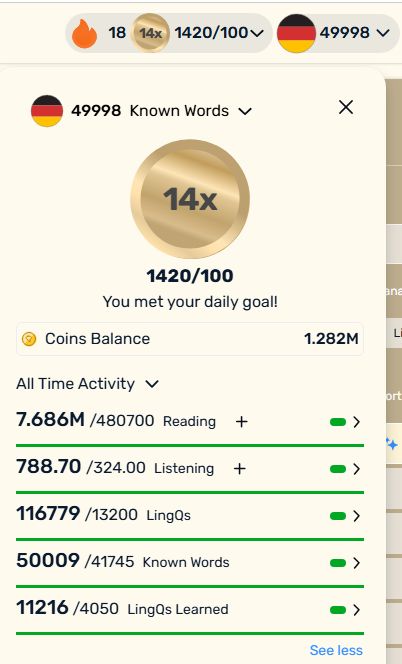402x664 pixels.
Task: Expand the 1420/100 daily goal dropdown
Action: 257,33
